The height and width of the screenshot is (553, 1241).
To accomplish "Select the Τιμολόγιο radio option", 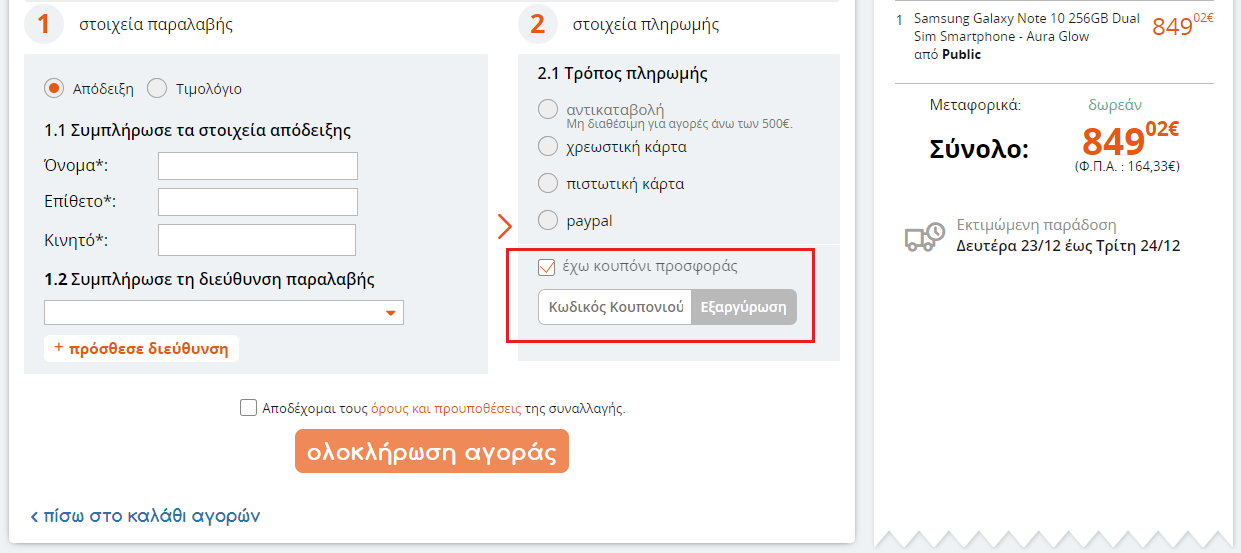I will click(x=157, y=88).
